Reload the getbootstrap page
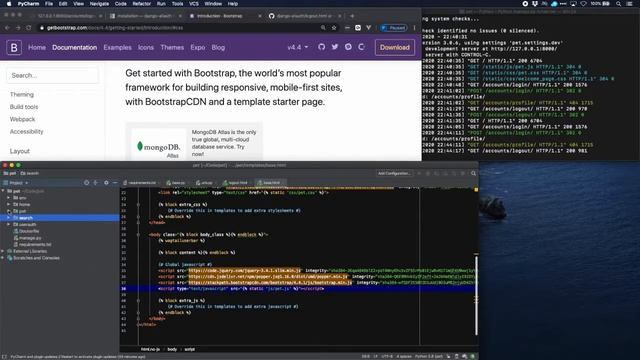The width and height of the screenshot is (640, 360). (29, 28)
